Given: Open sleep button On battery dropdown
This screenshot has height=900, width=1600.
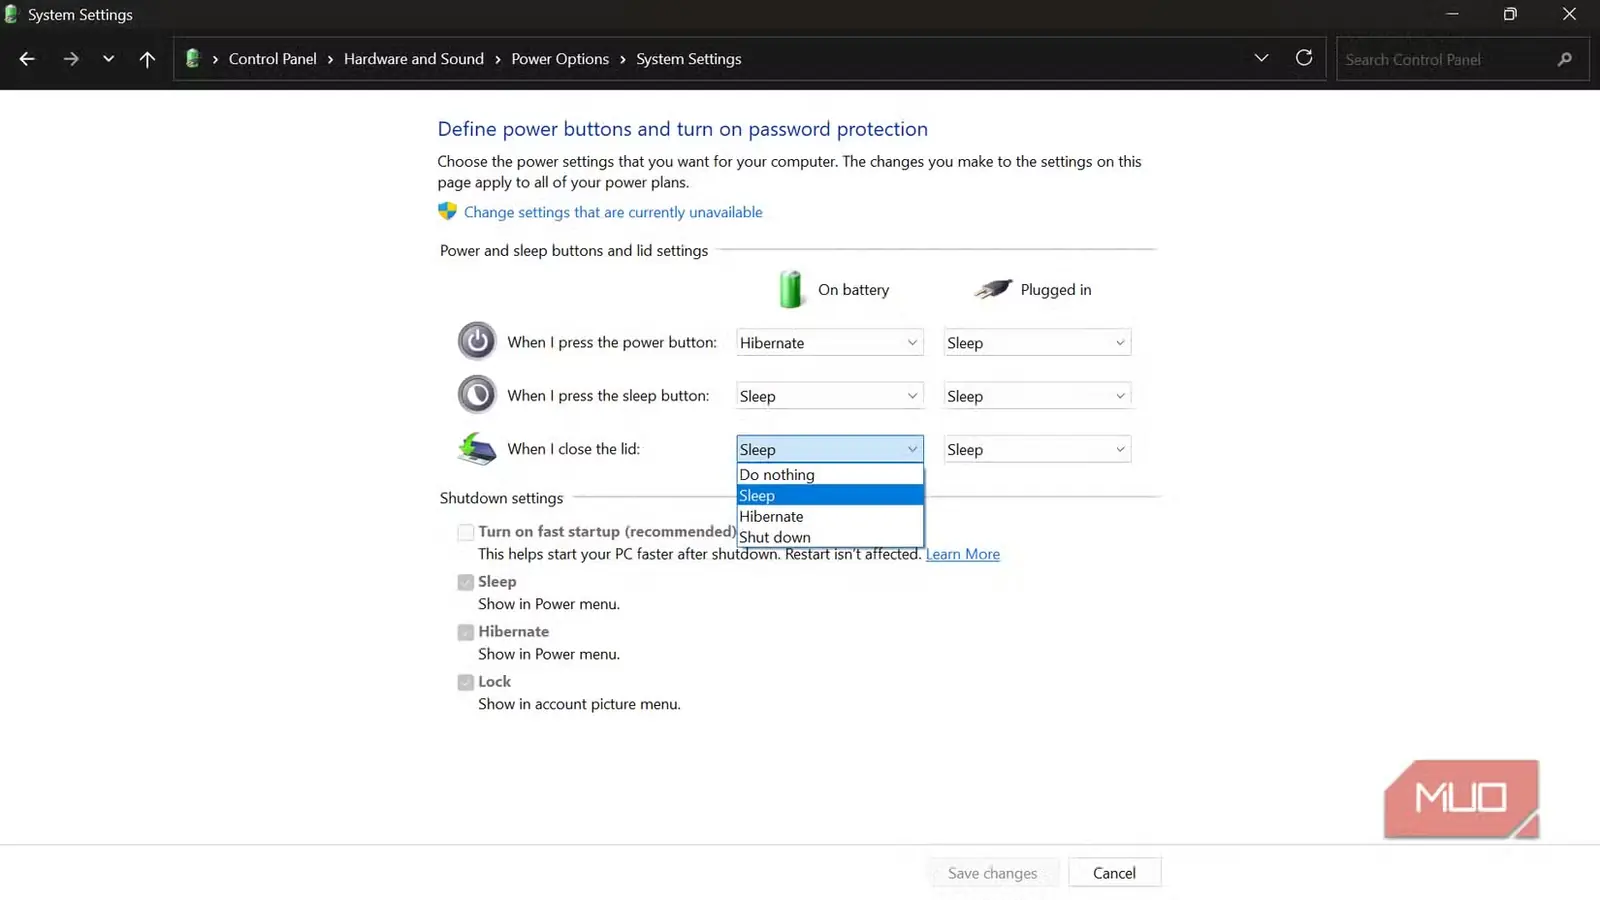Looking at the screenshot, I should [x=830, y=396].
